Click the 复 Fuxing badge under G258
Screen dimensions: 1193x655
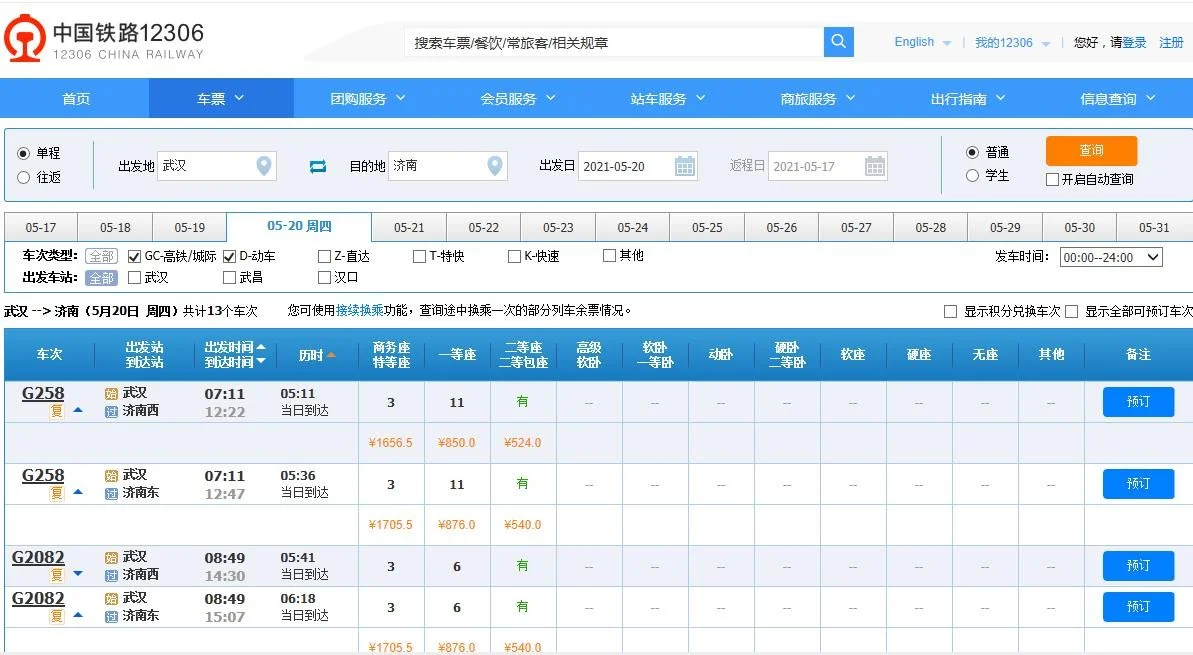(x=56, y=409)
